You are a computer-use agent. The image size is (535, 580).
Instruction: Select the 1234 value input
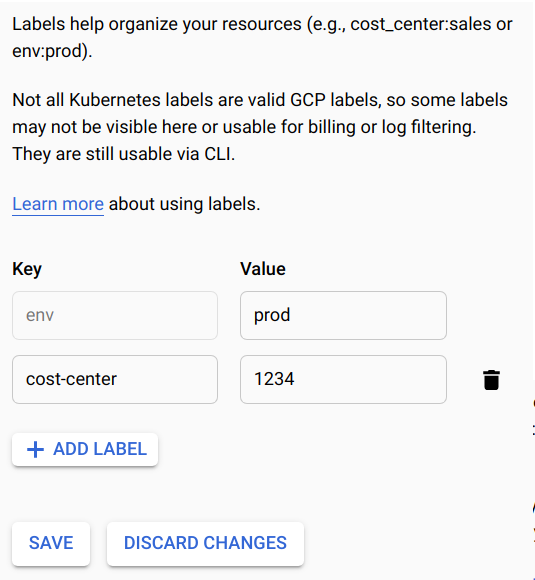(x=343, y=380)
